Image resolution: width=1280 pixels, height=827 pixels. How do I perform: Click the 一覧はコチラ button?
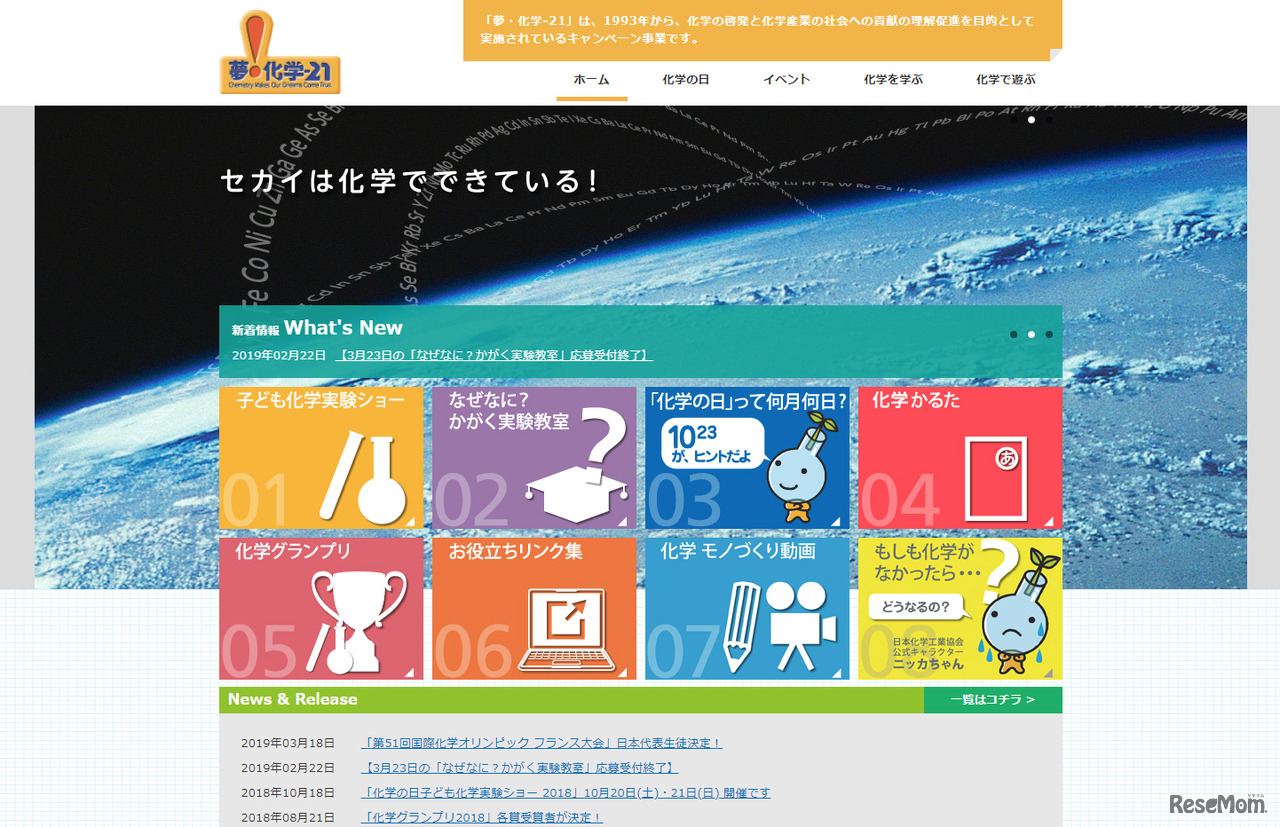click(x=993, y=700)
